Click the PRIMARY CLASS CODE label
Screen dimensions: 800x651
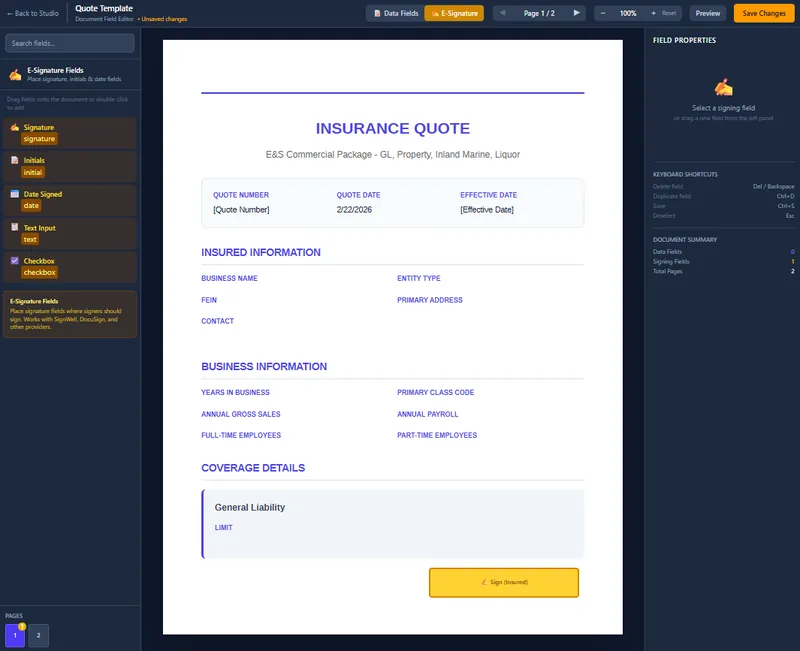coord(435,392)
